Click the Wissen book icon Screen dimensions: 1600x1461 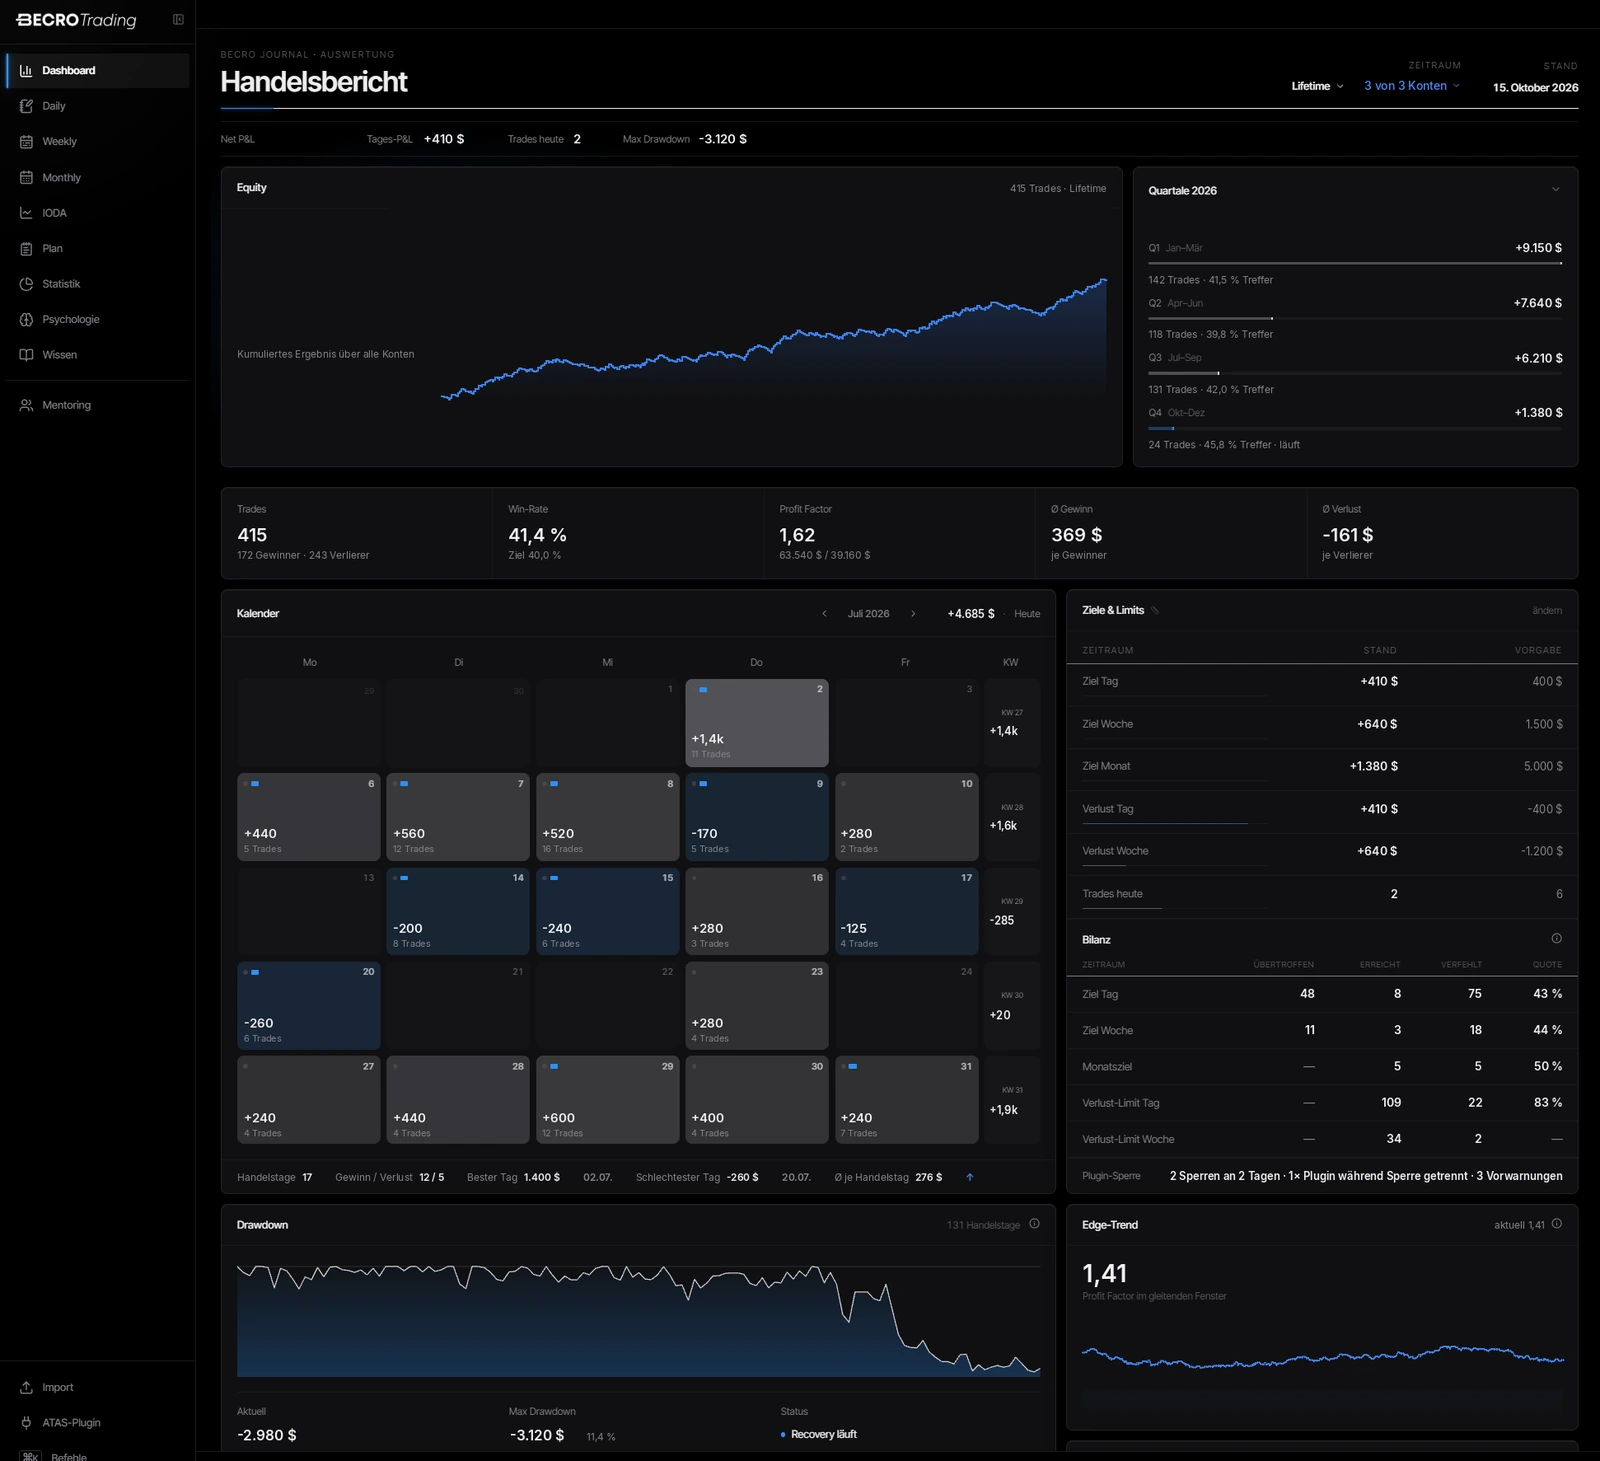pos(26,355)
